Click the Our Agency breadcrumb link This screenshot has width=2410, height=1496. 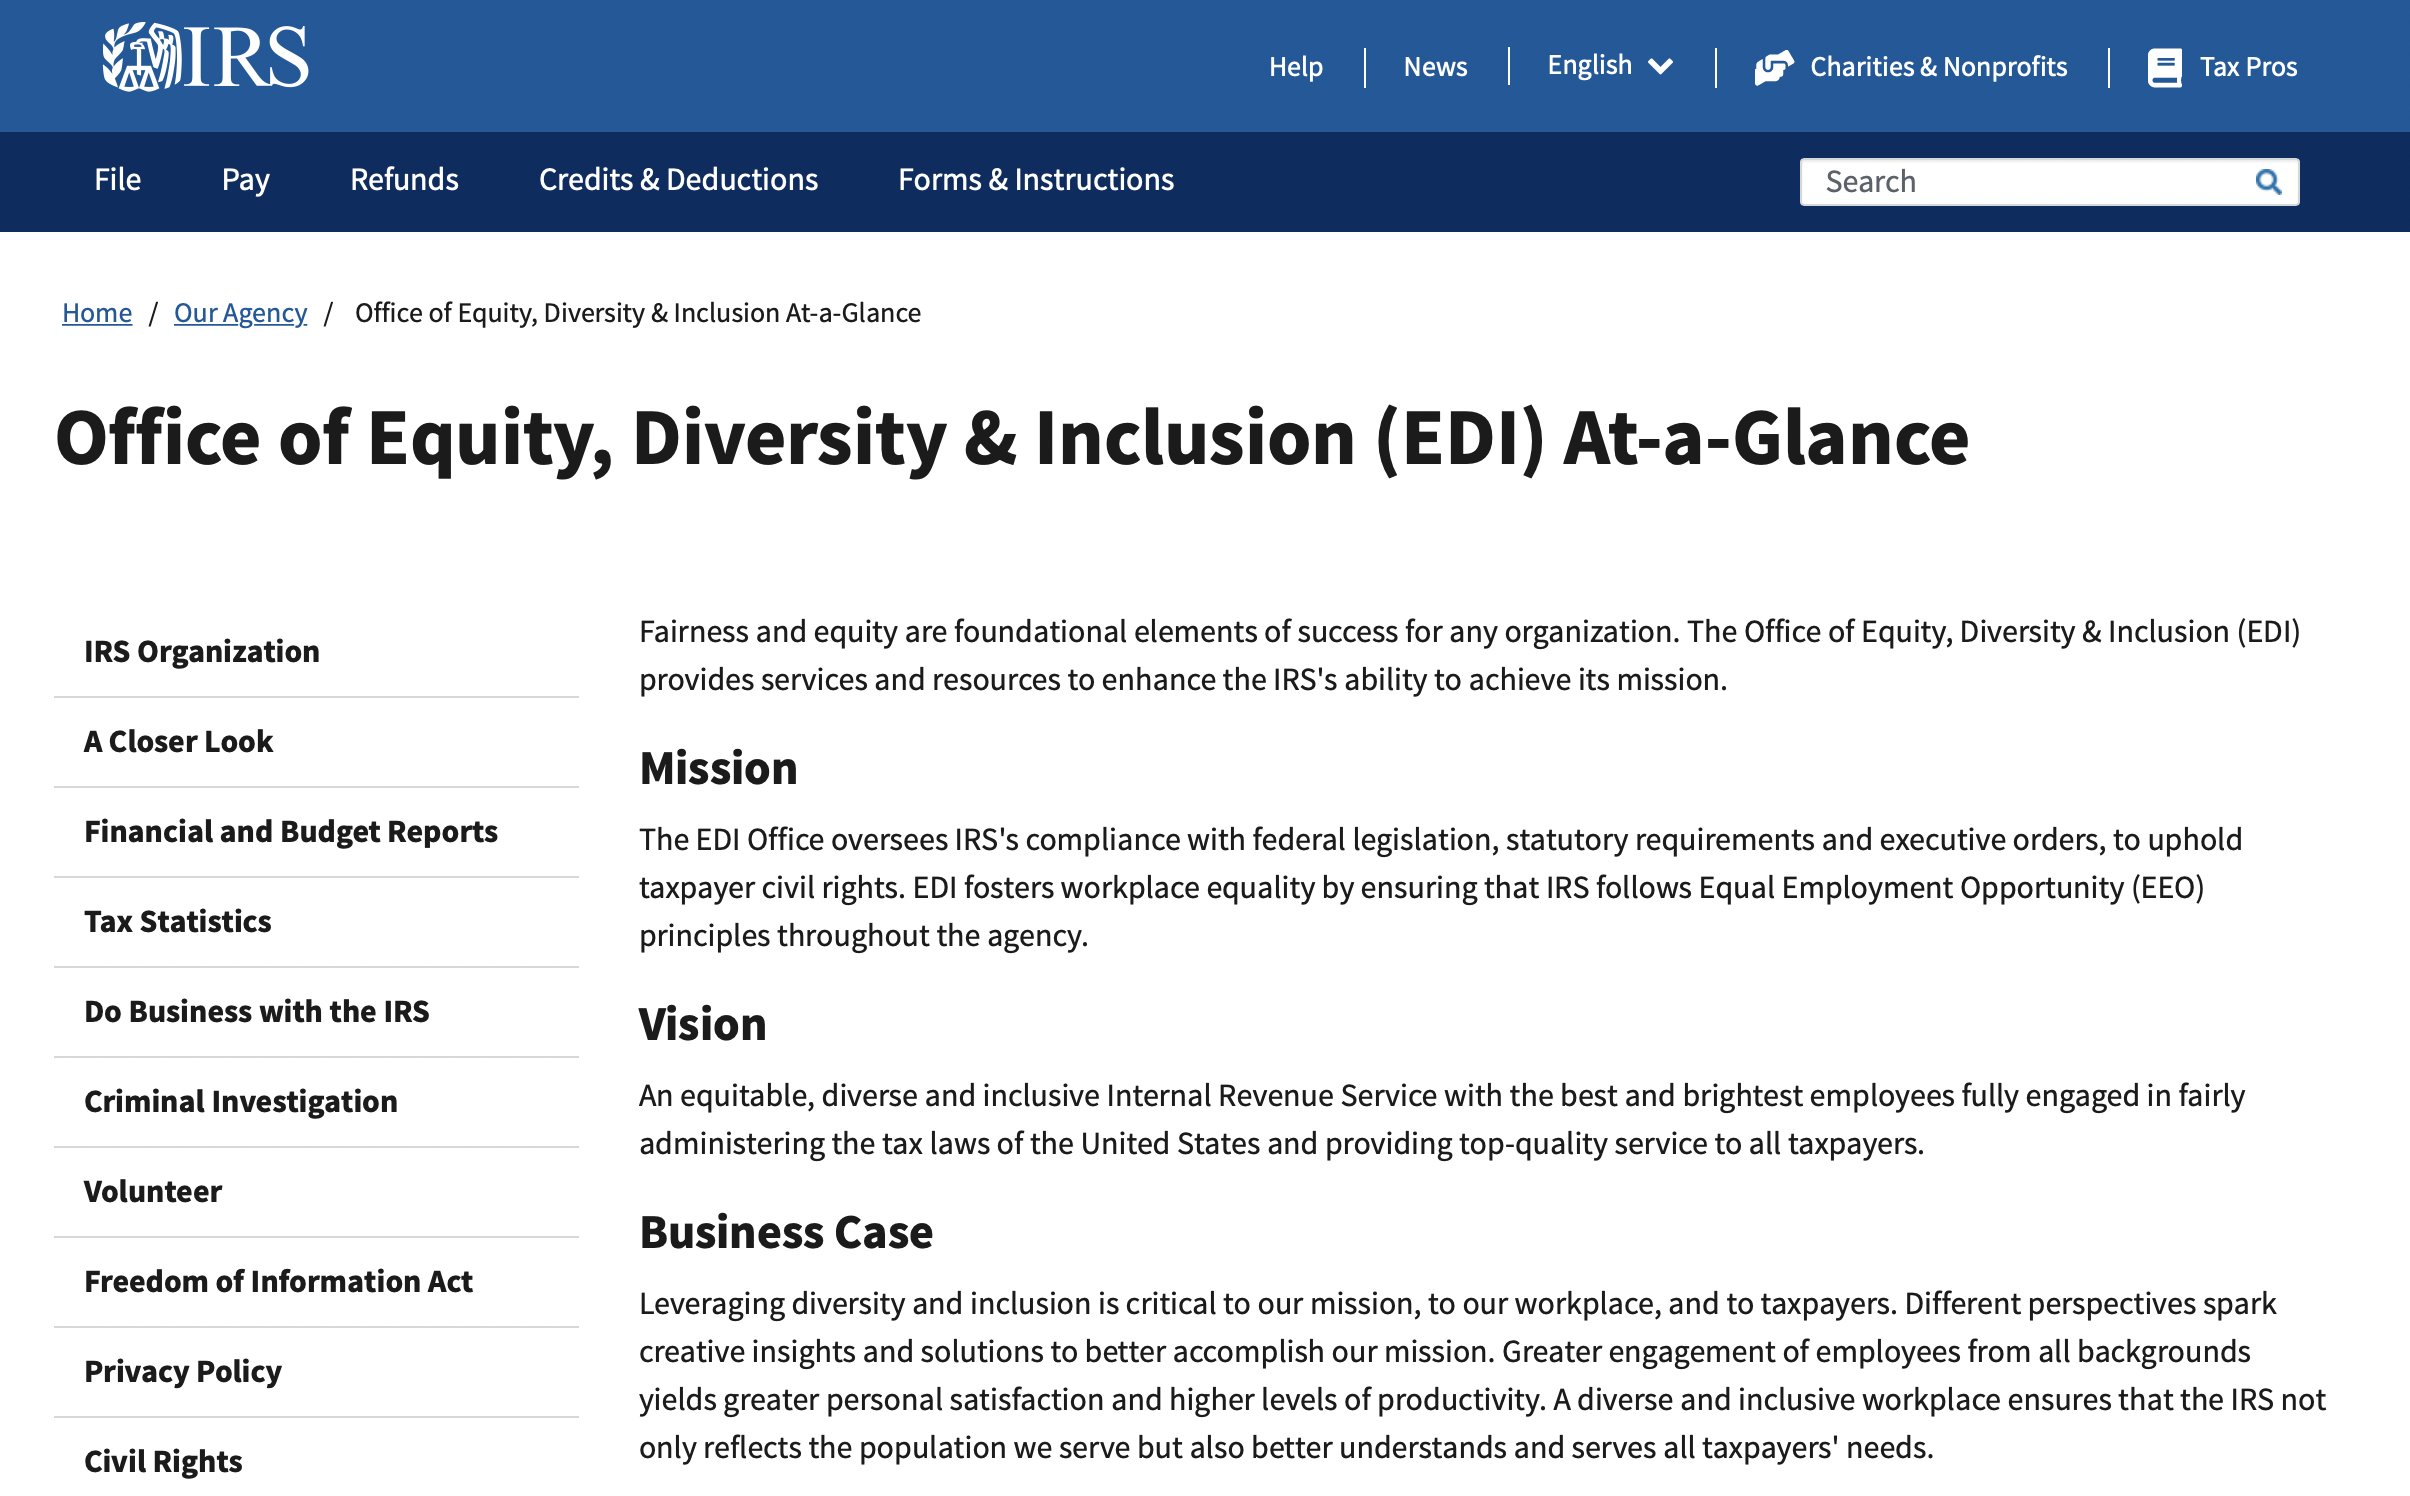click(240, 313)
